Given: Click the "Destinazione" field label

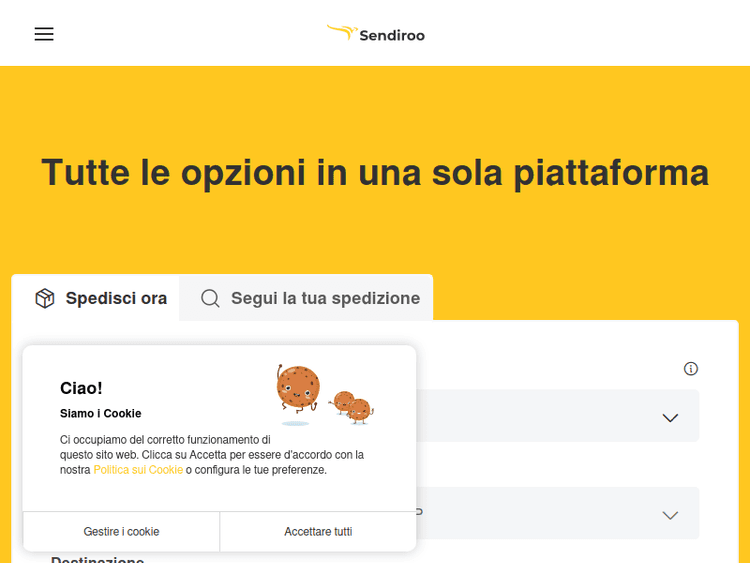Looking at the screenshot, I should coord(97,559).
